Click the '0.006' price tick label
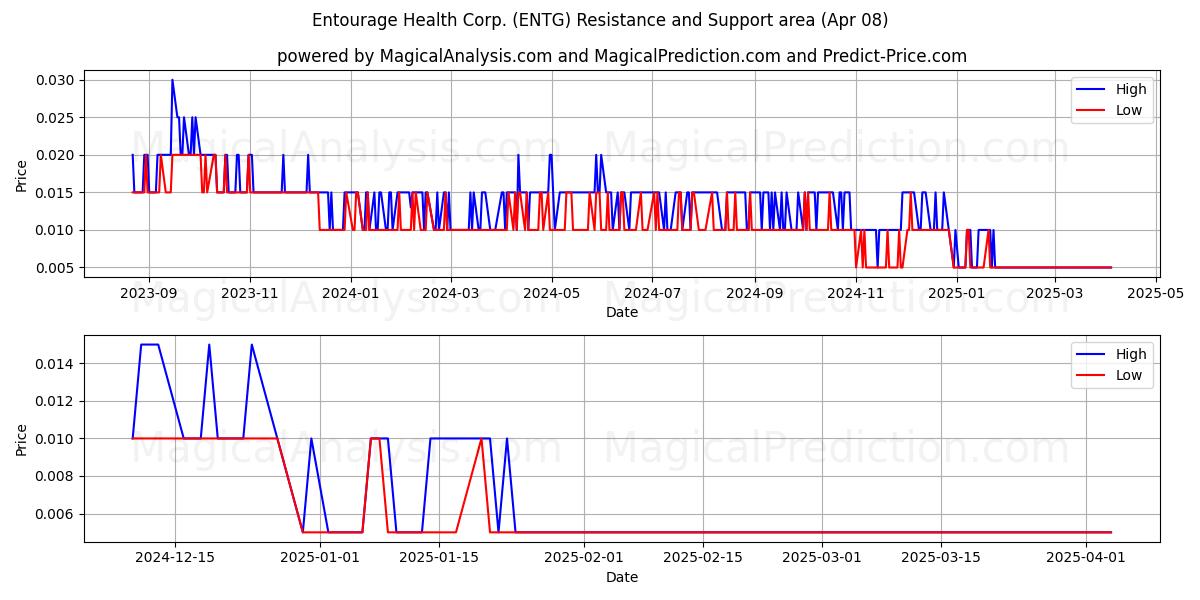 57,514
